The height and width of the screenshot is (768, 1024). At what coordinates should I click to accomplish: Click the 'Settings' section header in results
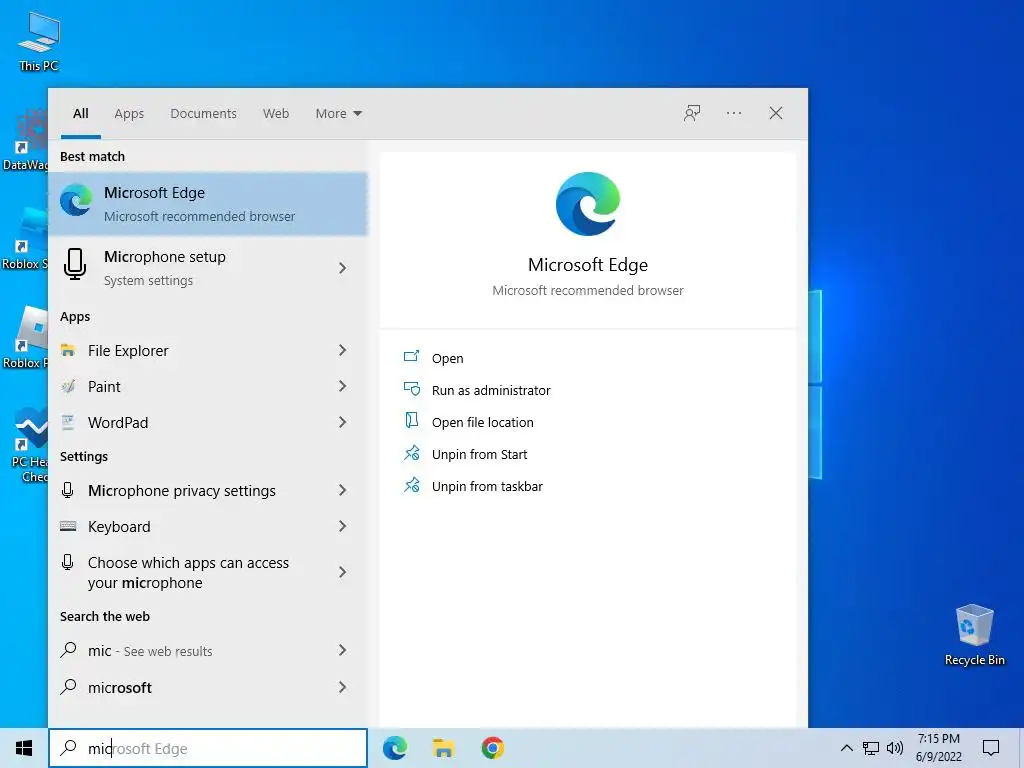(84, 456)
